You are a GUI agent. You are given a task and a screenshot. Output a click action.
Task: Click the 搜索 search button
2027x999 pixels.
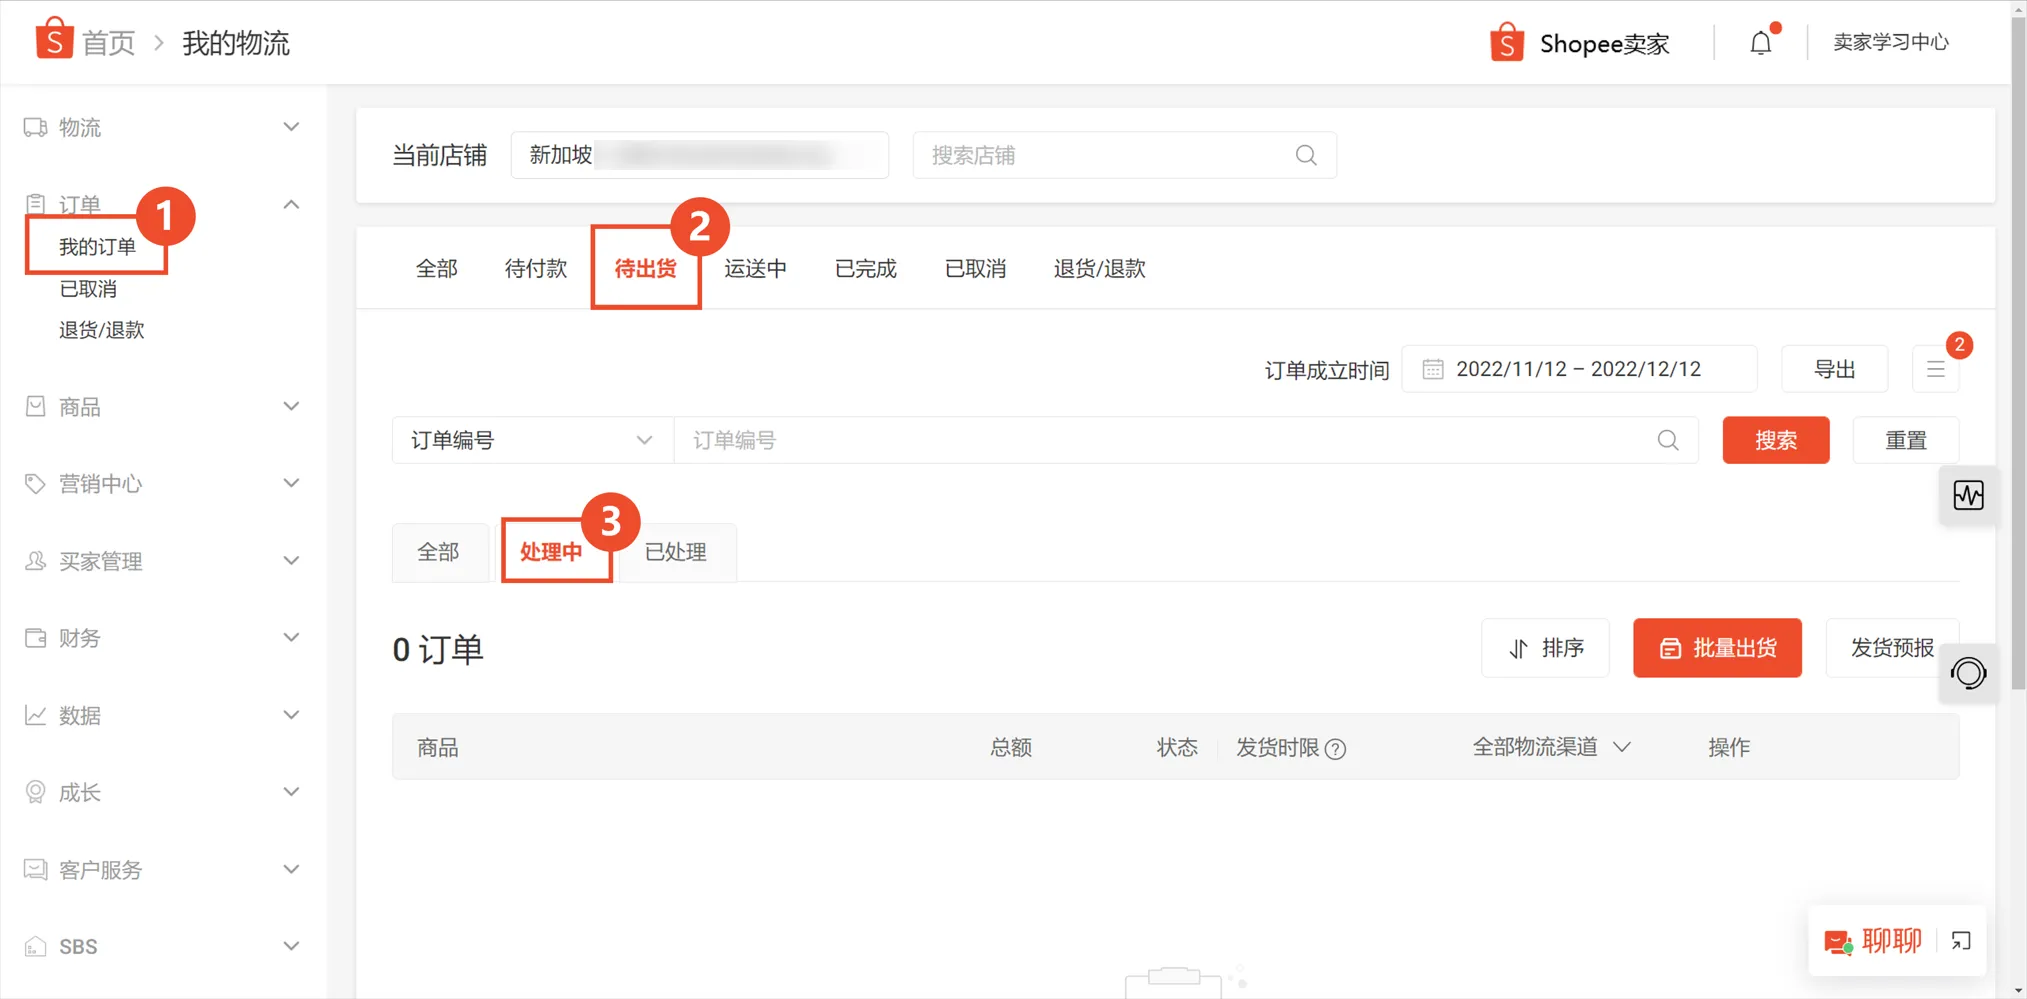1776,440
